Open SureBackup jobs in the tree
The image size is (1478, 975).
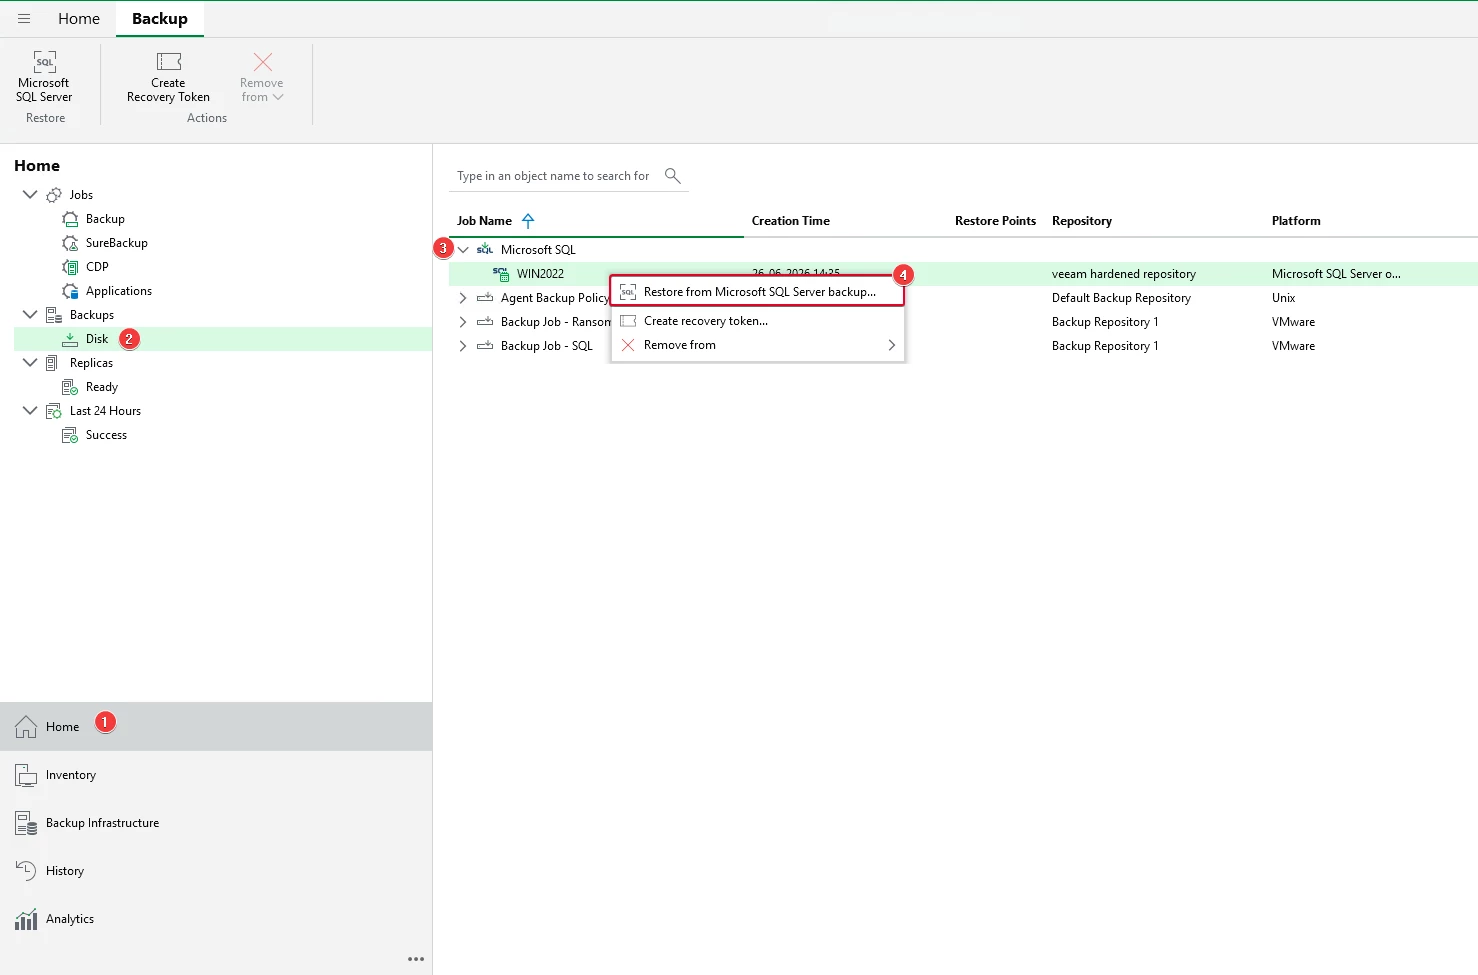[x=117, y=243]
